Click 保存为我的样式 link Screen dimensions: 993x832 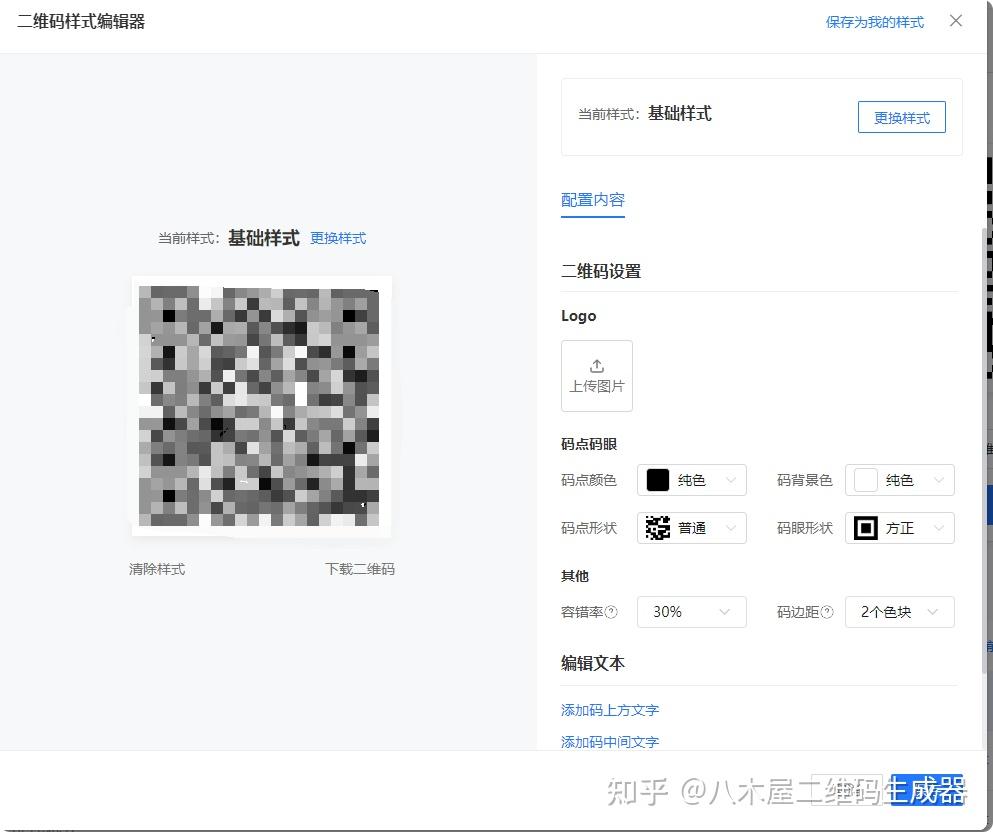pyautogui.click(x=875, y=22)
